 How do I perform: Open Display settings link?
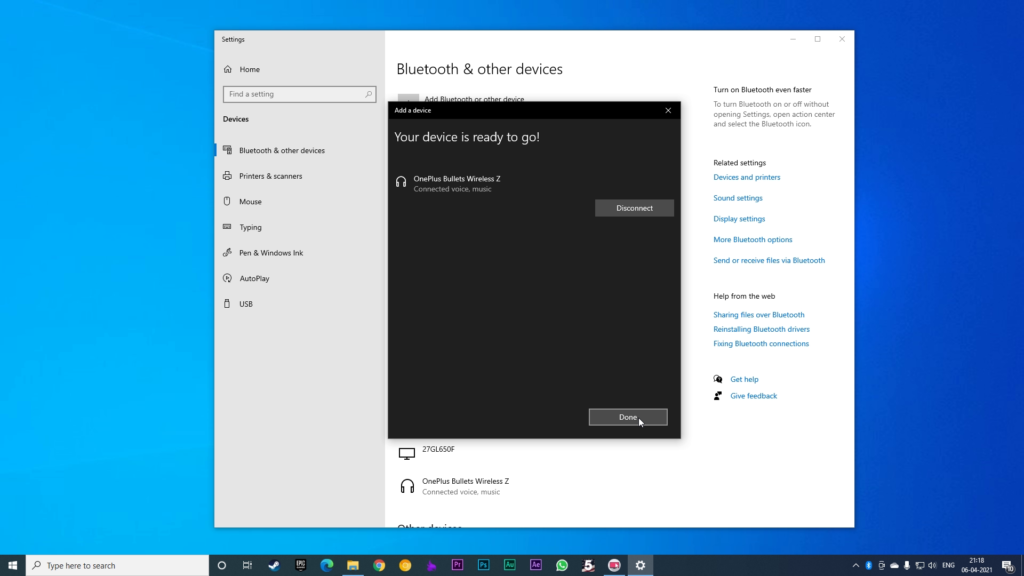(x=739, y=219)
